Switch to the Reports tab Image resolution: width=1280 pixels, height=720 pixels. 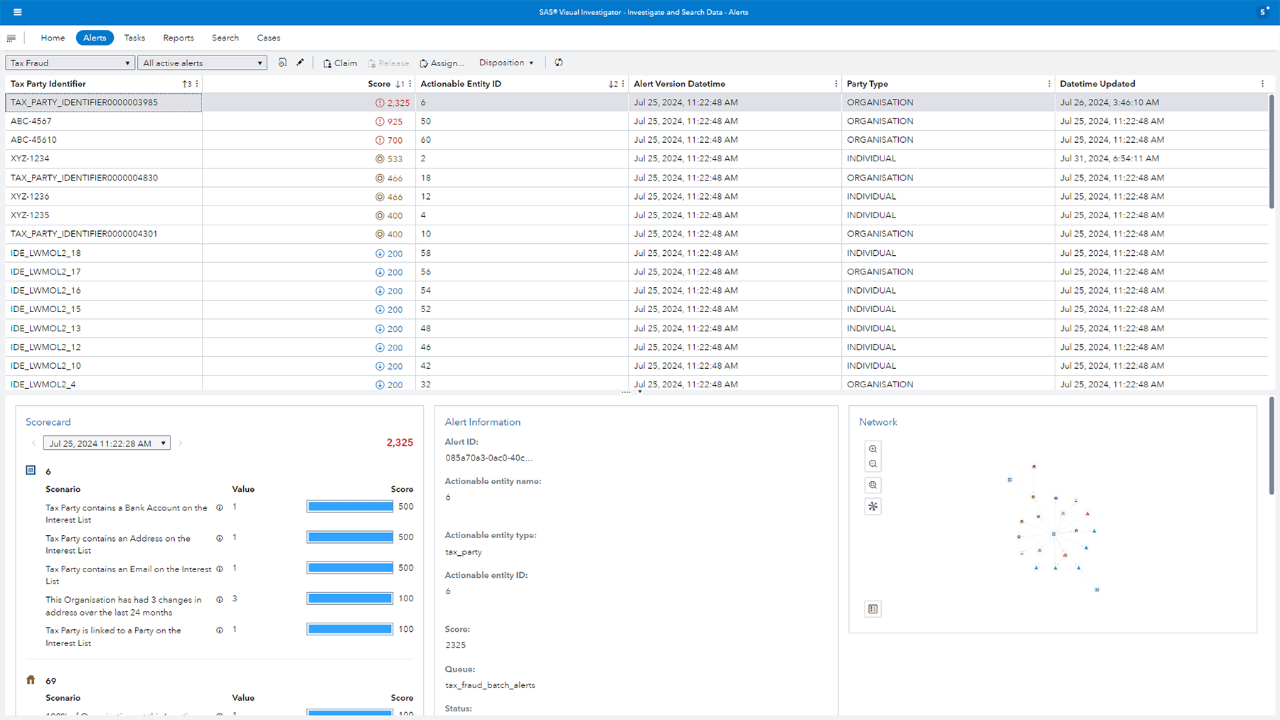[178, 37]
